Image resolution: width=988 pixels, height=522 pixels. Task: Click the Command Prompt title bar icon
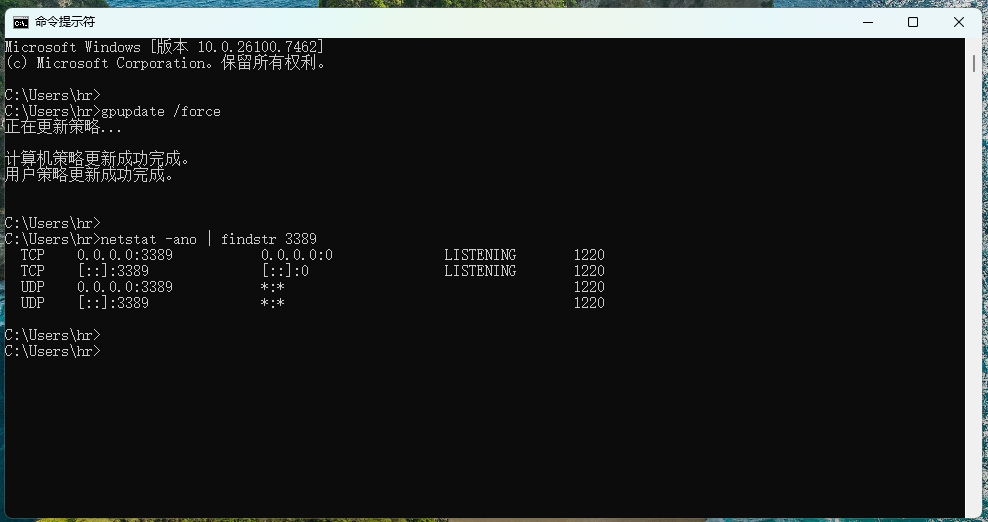click(21, 23)
